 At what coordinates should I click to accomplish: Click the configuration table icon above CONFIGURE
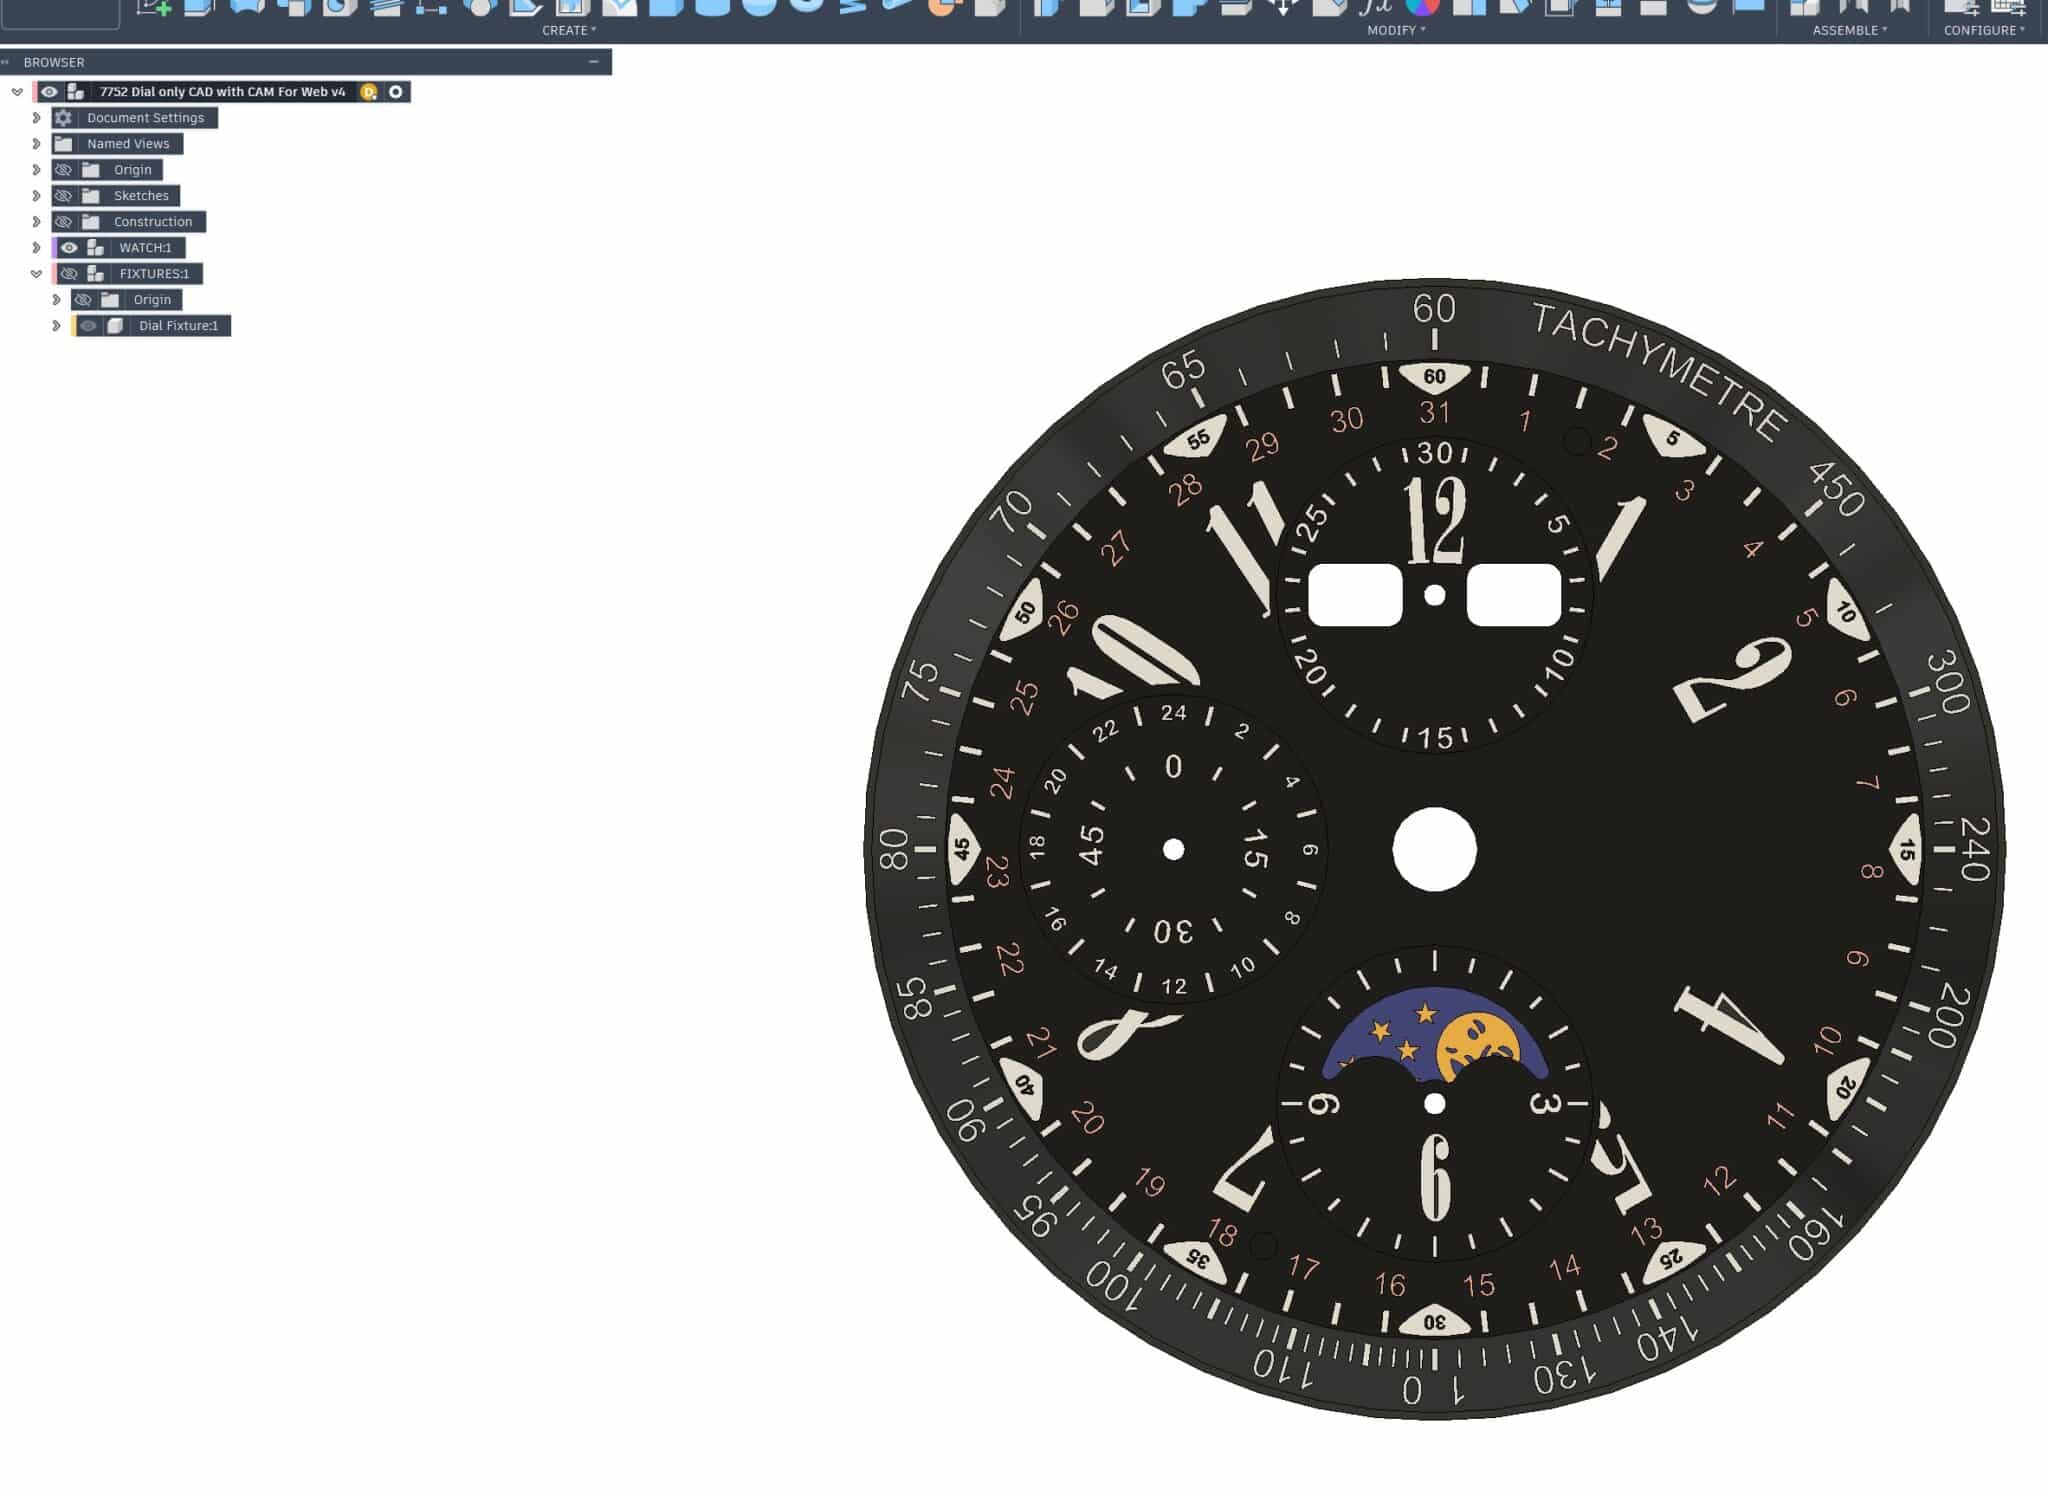point(2007,7)
